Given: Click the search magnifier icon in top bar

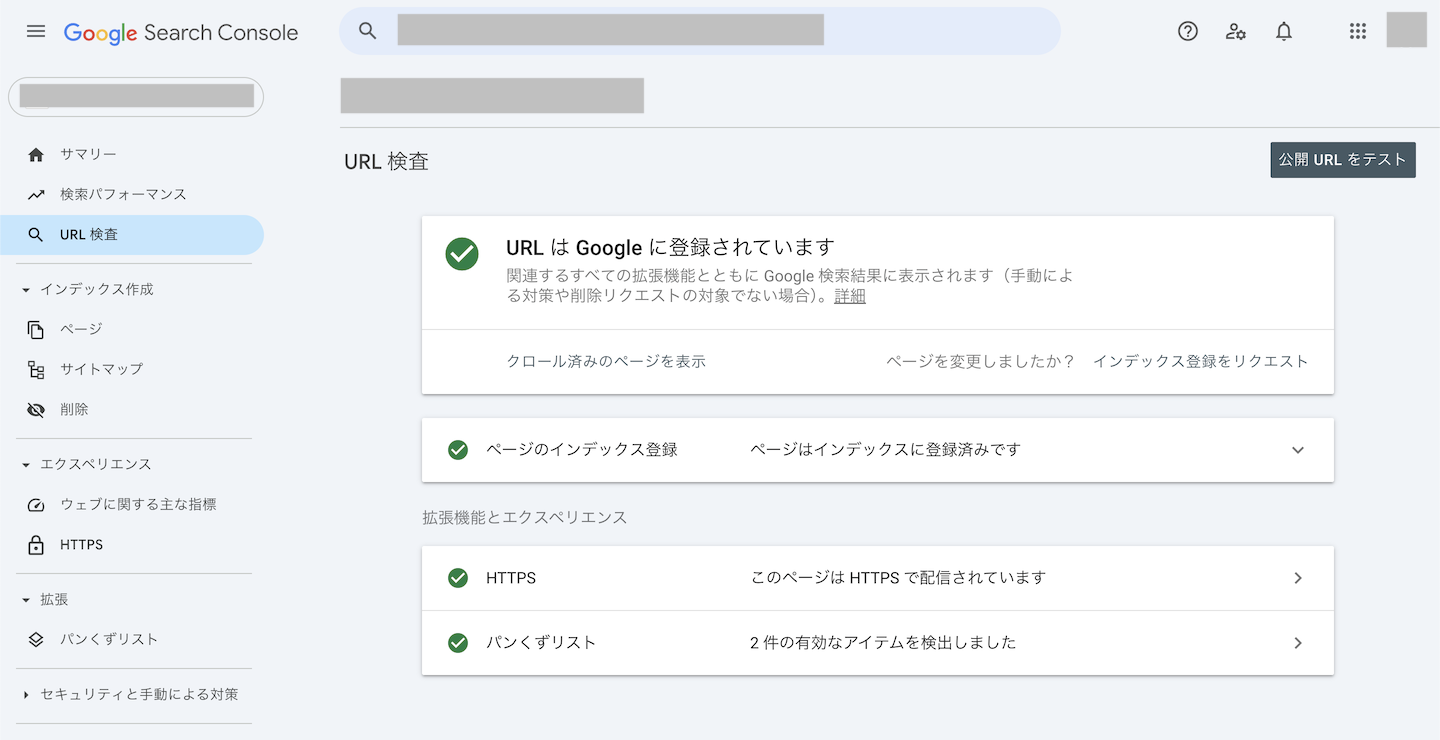Looking at the screenshot, I should pos(368,31).
